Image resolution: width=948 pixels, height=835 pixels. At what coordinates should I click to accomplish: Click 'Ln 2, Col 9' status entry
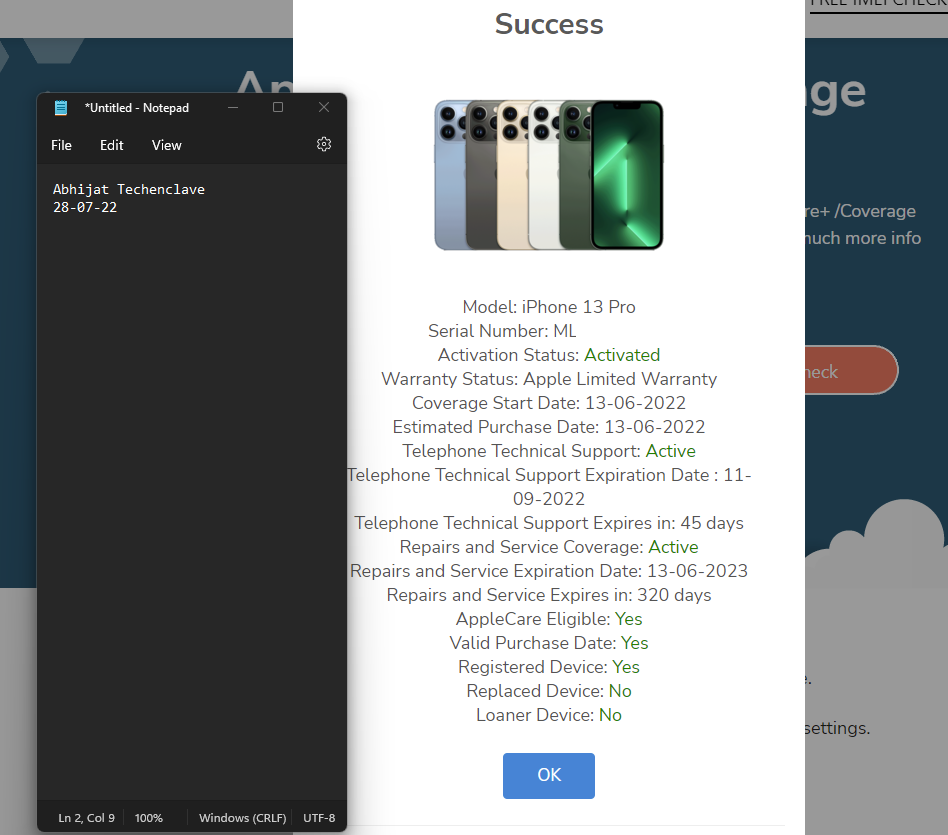86,818
